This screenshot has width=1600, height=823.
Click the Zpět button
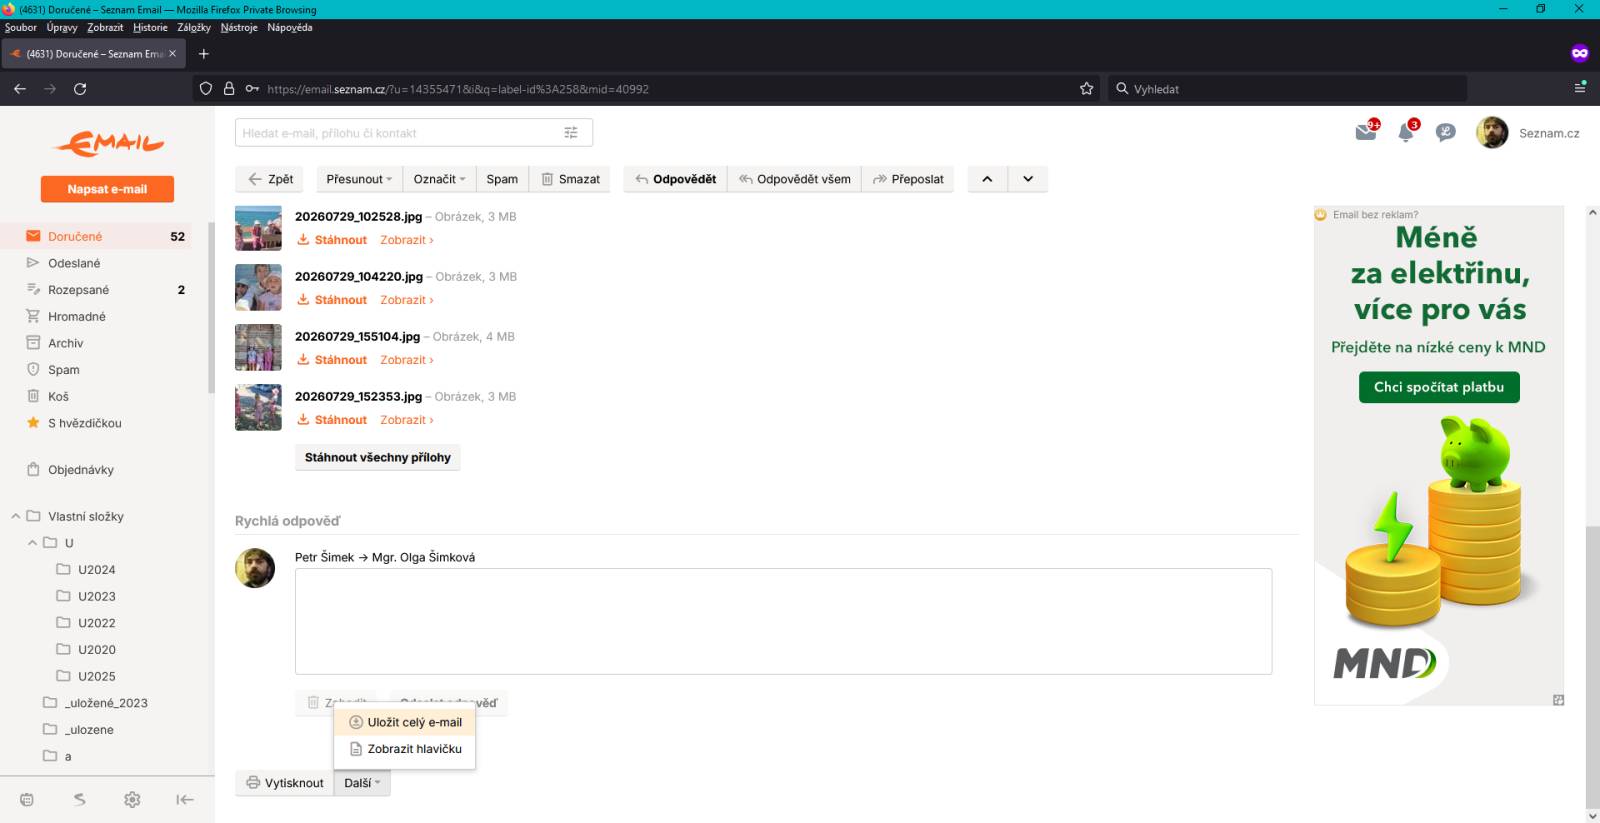click(270, 179)
